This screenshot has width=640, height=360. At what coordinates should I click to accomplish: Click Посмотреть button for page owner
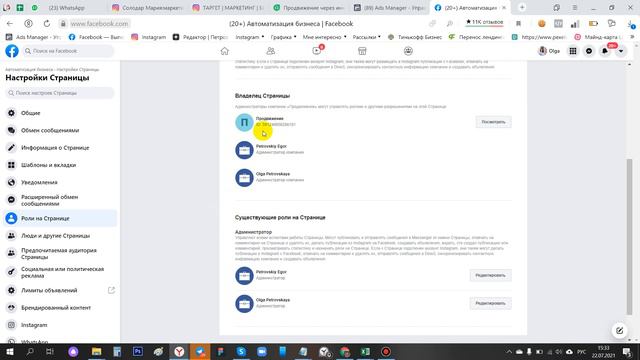point(493,122)
